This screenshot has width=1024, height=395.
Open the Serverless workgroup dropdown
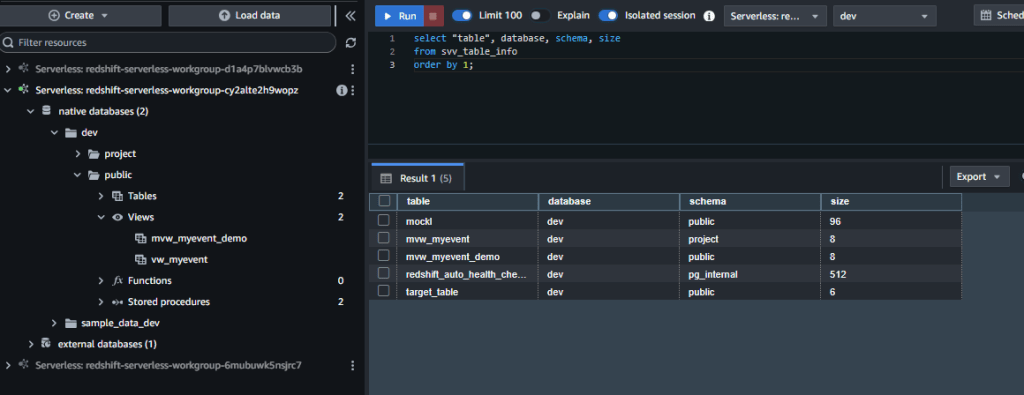[775, 16]
